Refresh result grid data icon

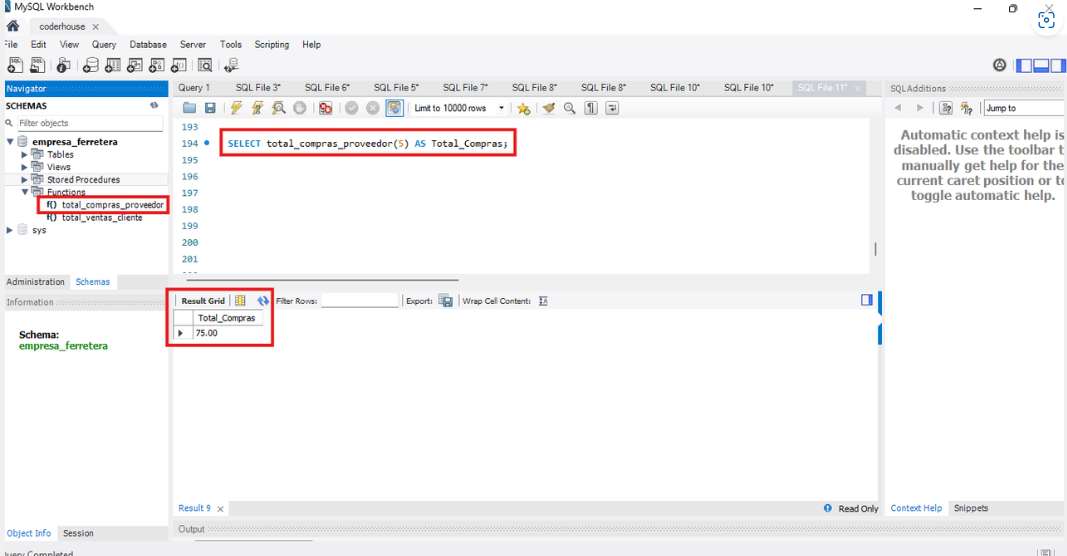[263, 301]
